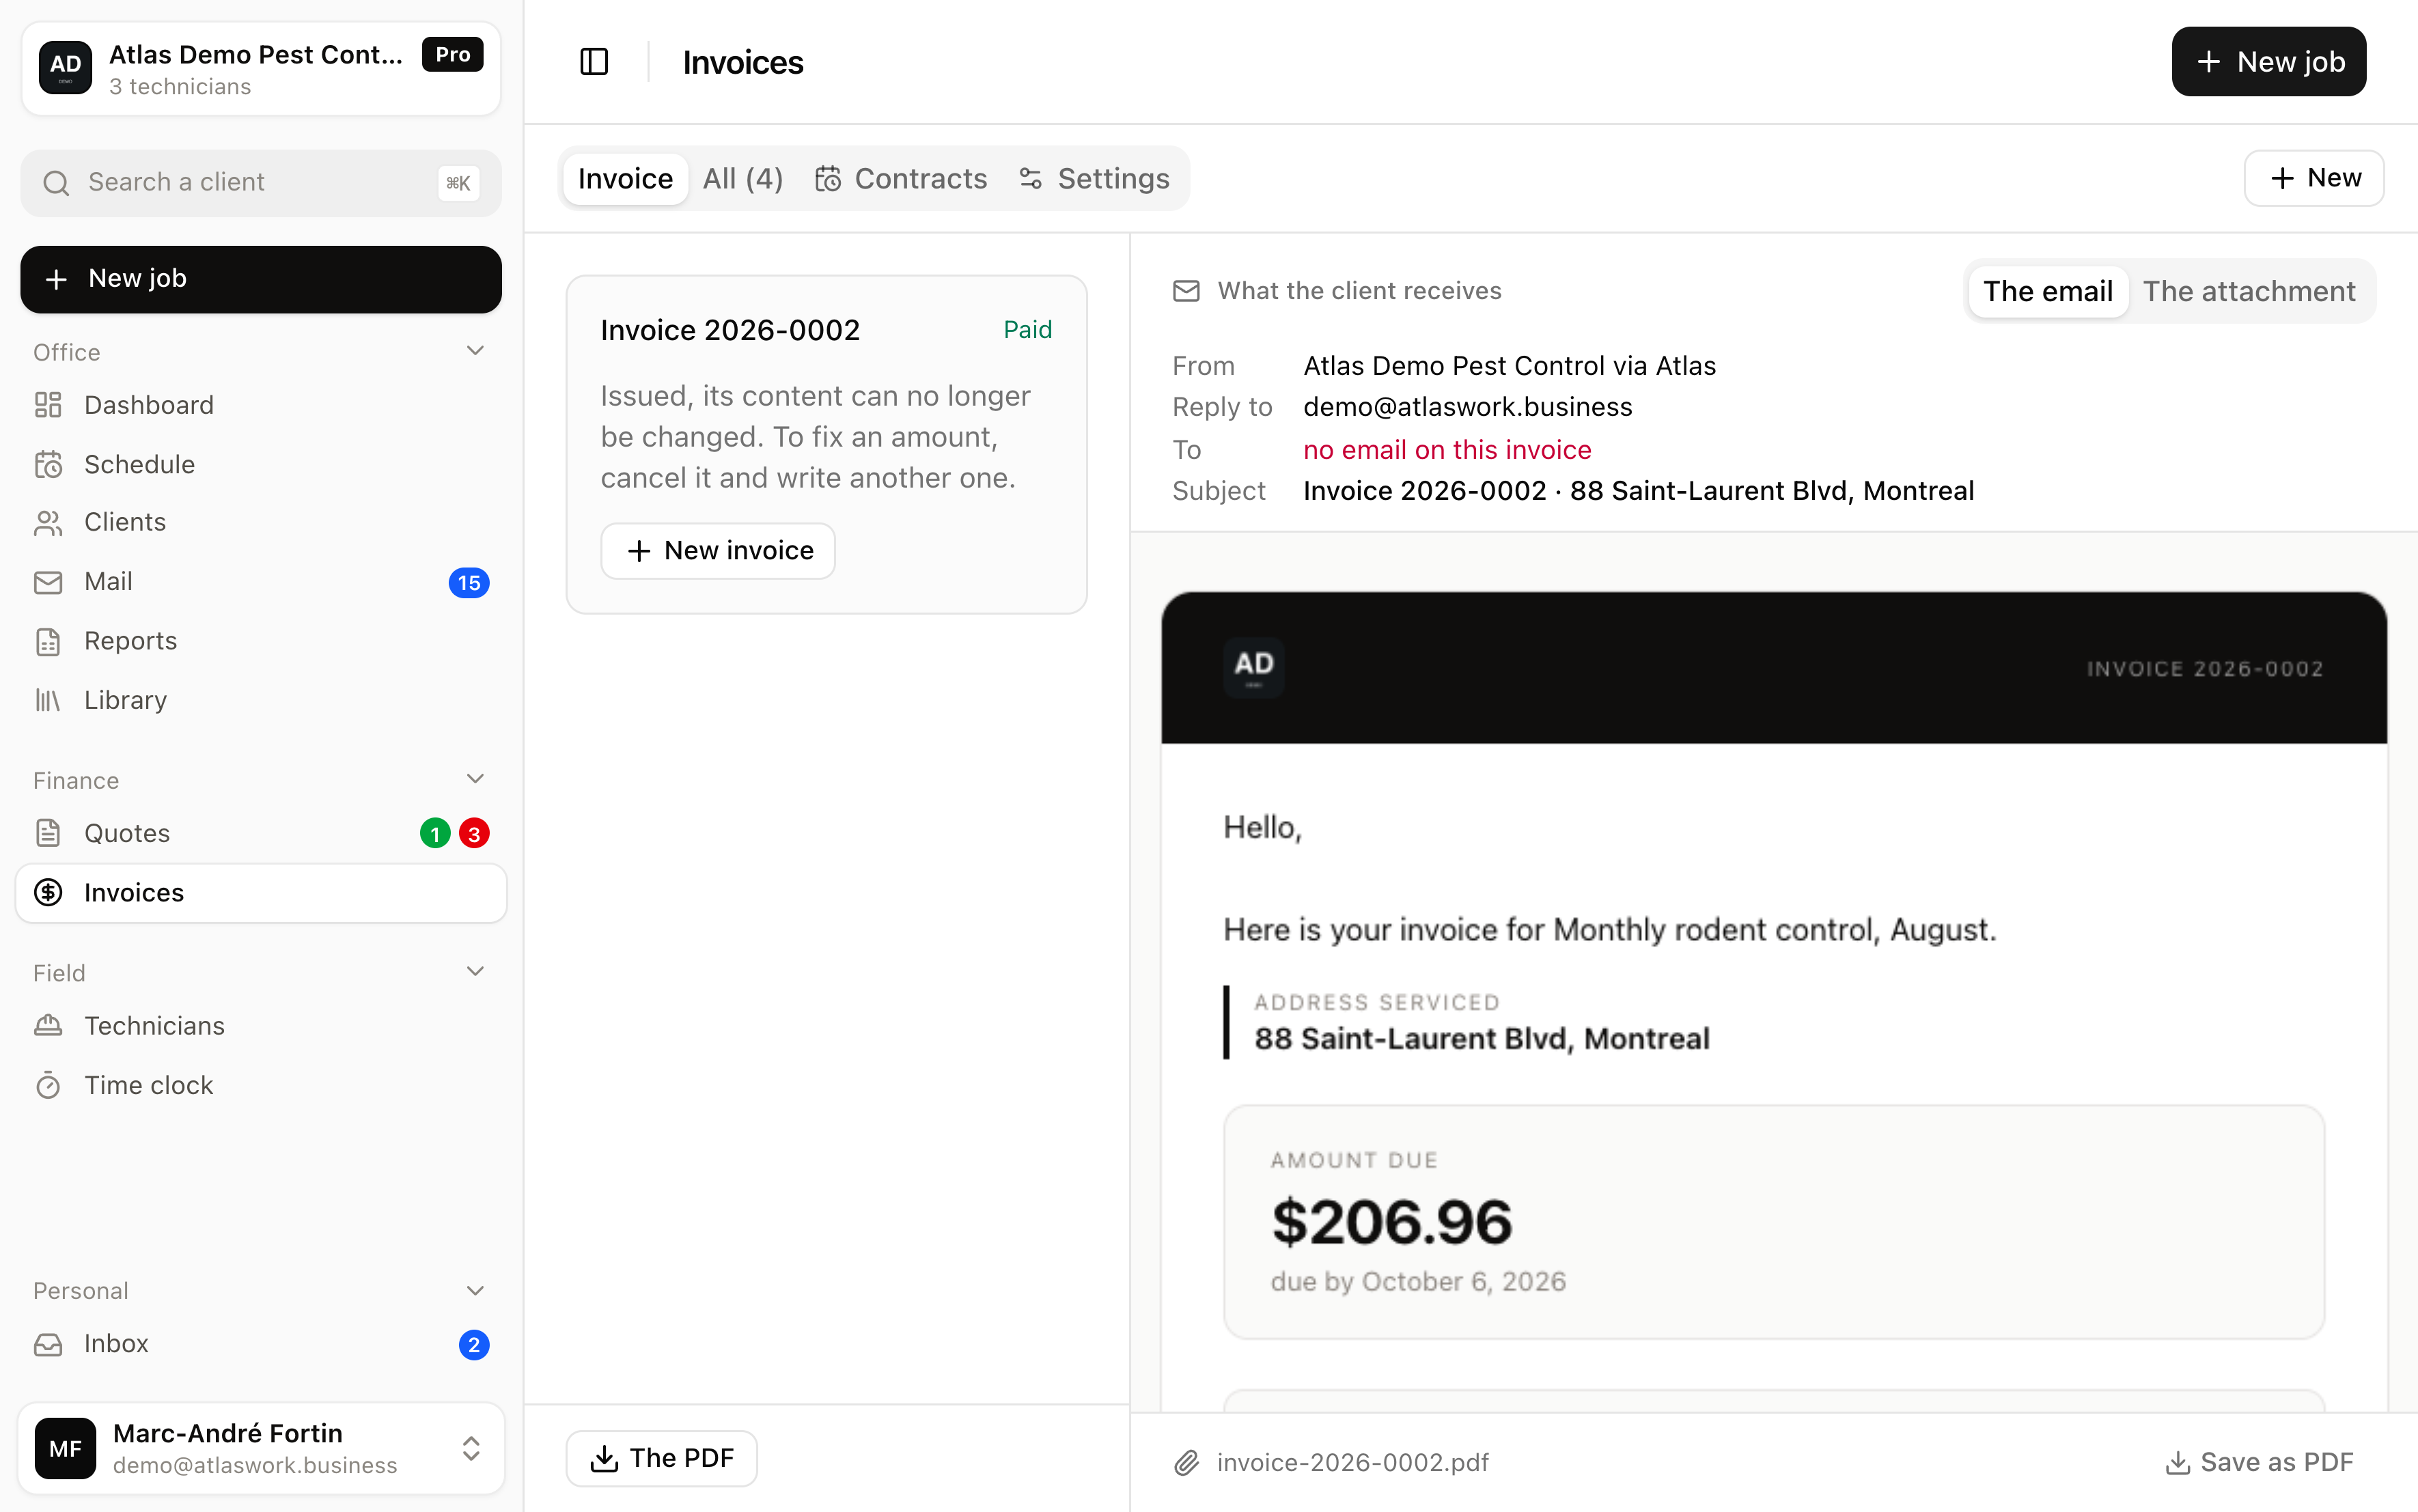Collapse the Office section

[475, 351]
